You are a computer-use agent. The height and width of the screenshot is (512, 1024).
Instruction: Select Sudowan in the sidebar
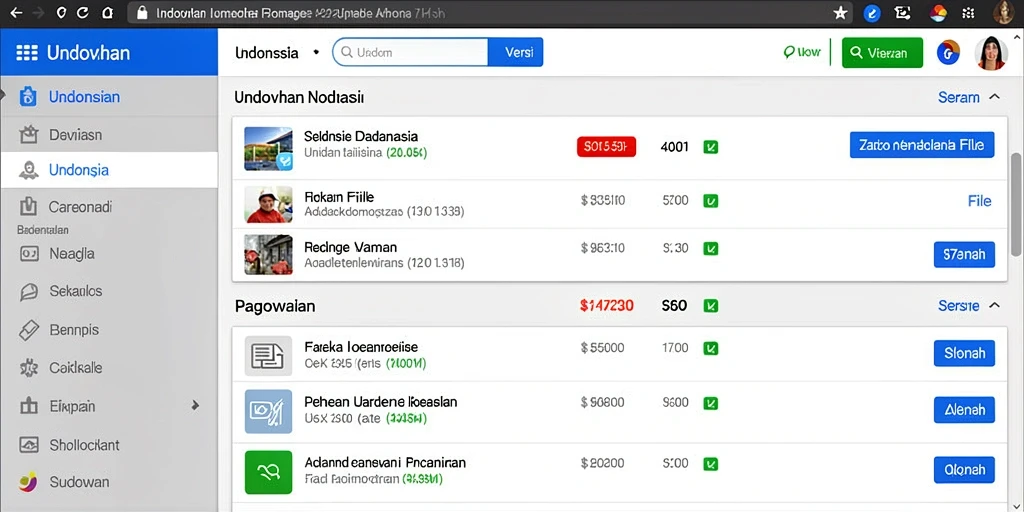[79, 482]
